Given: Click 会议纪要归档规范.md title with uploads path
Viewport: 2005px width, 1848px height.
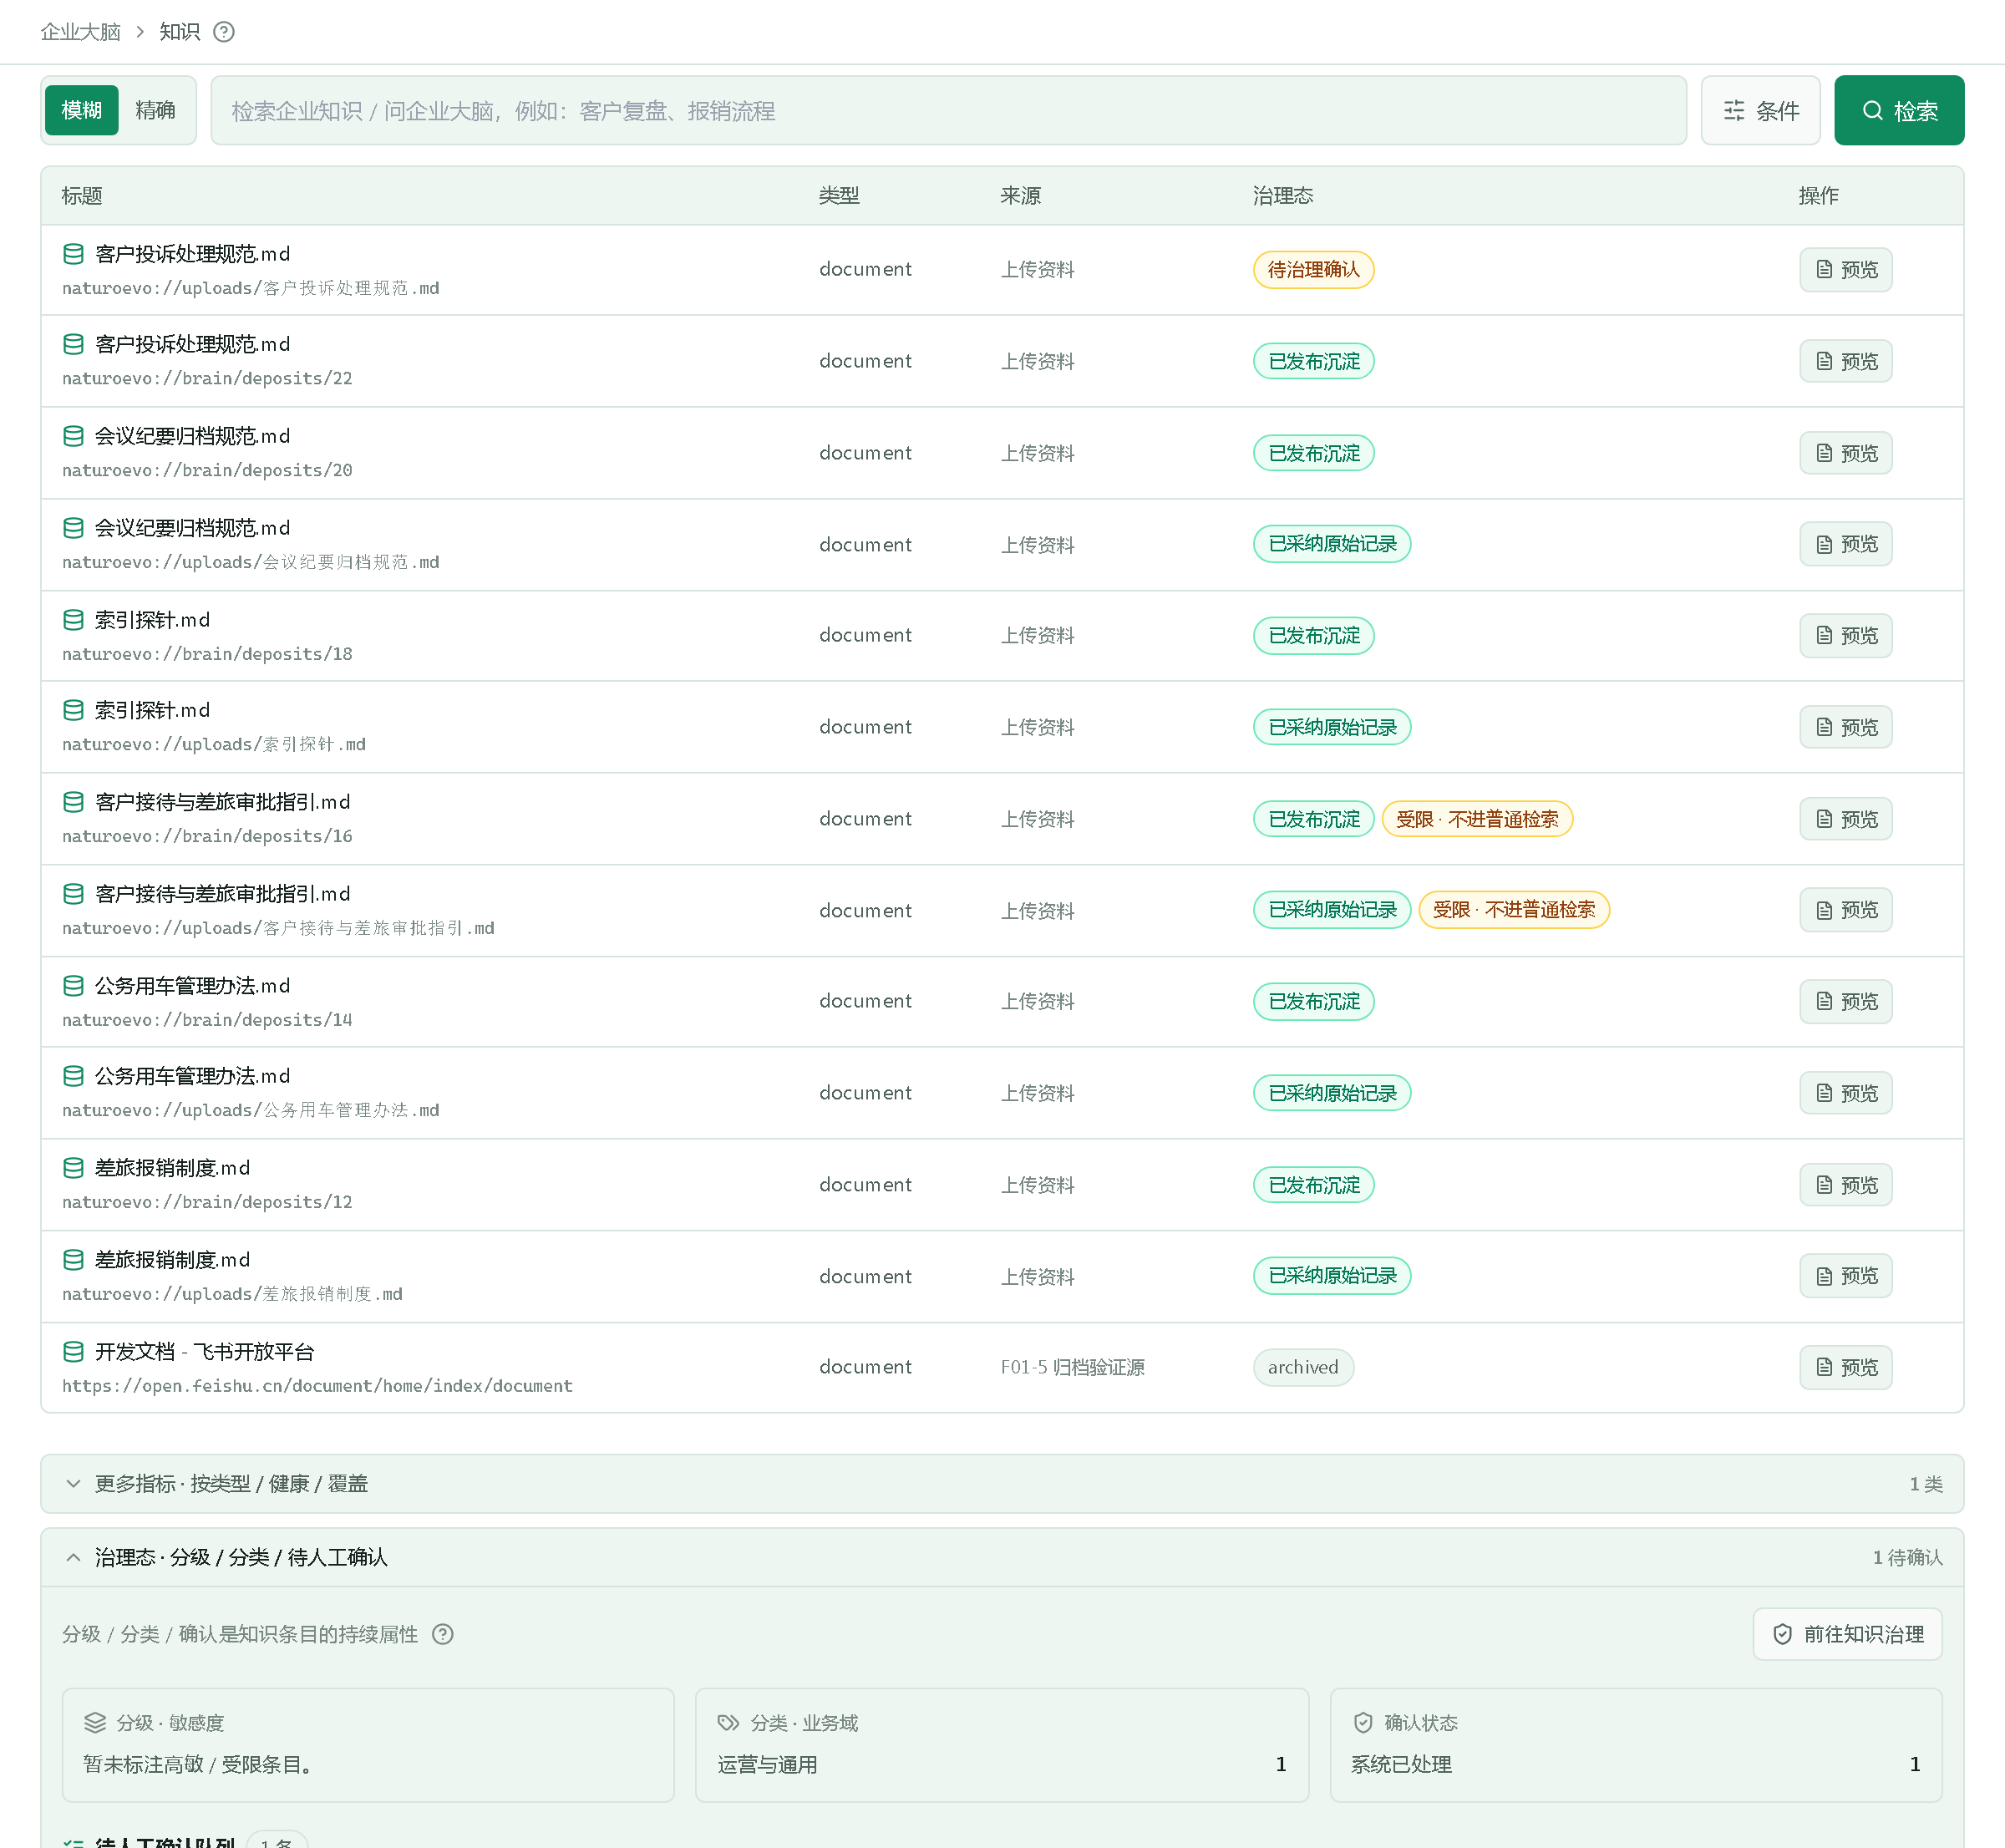Looking at the screenshot, I should [192, 528].
